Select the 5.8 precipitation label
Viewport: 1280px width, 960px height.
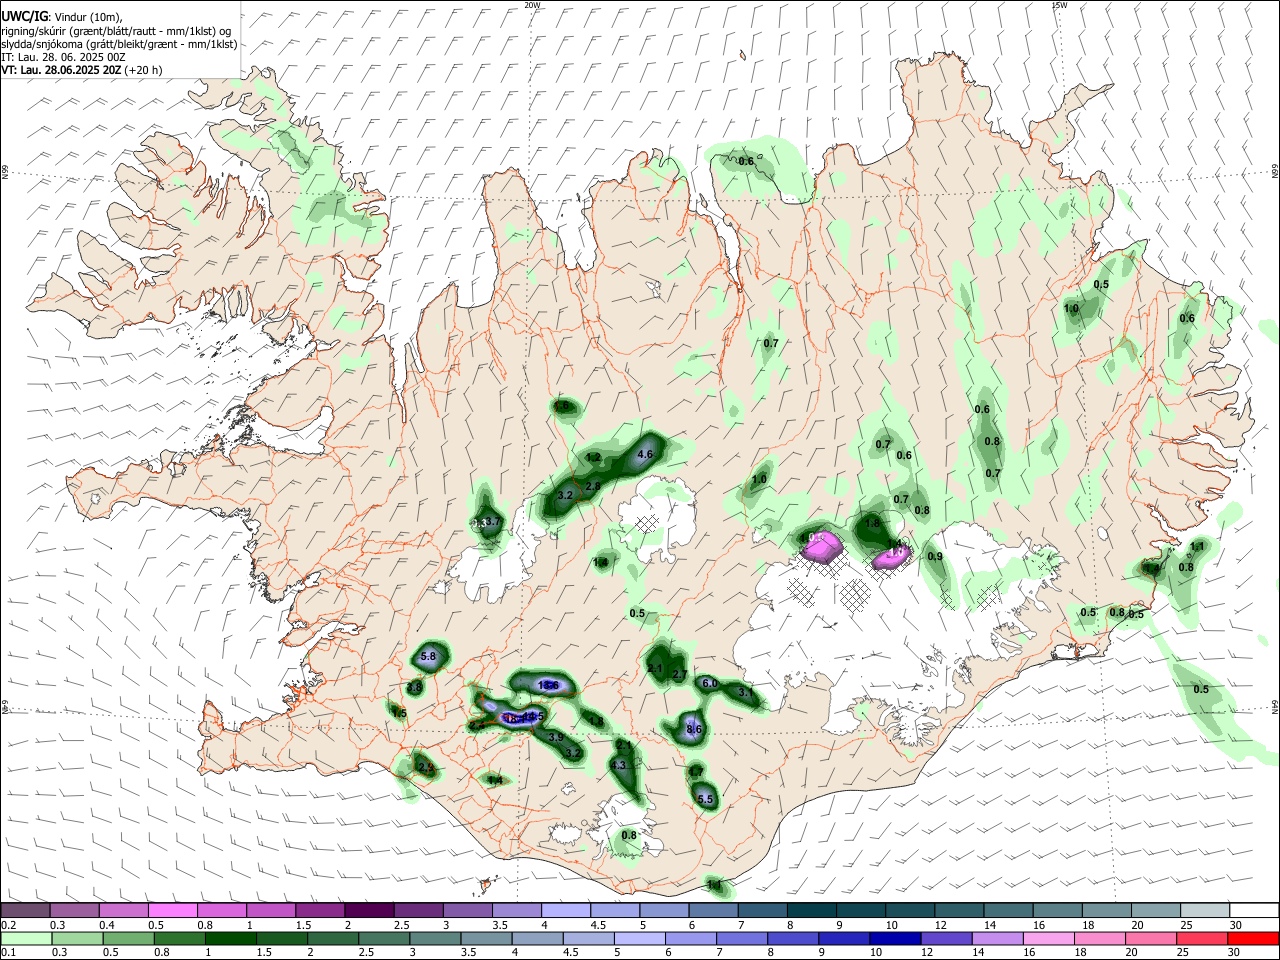pyautogui.click(x=429, y=656)
